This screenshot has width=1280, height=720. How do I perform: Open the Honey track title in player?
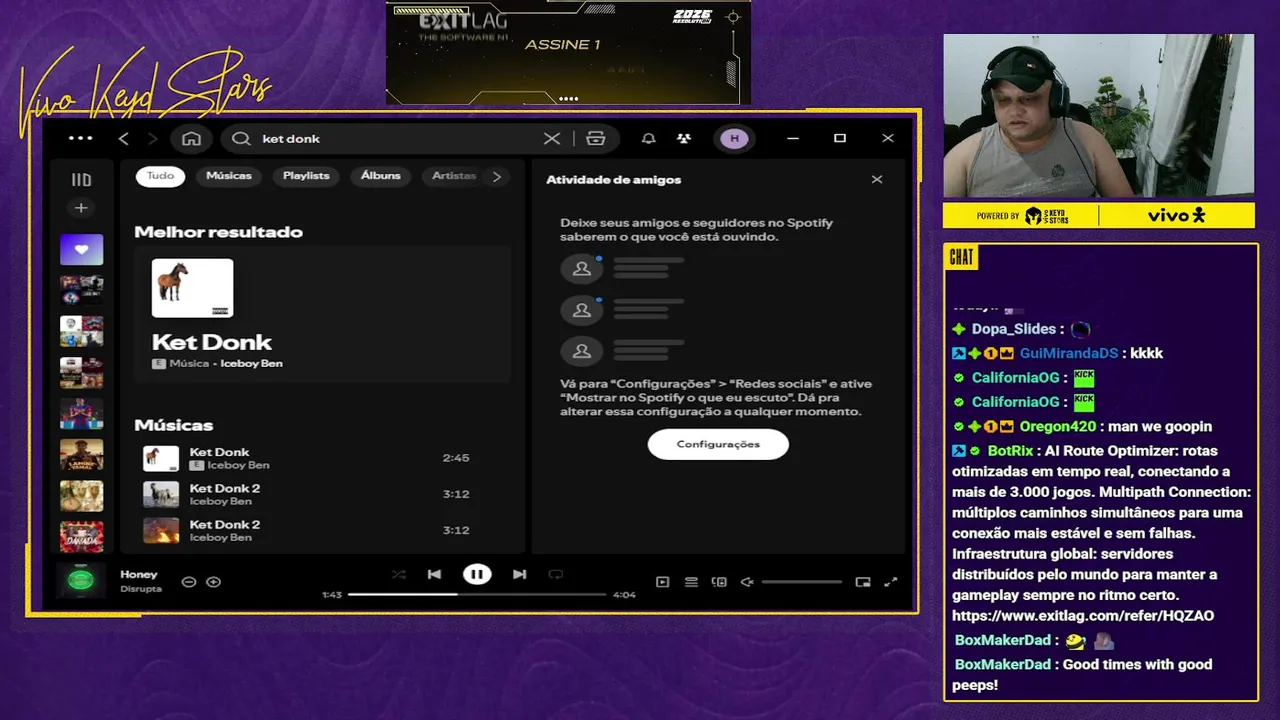(139, 575)
